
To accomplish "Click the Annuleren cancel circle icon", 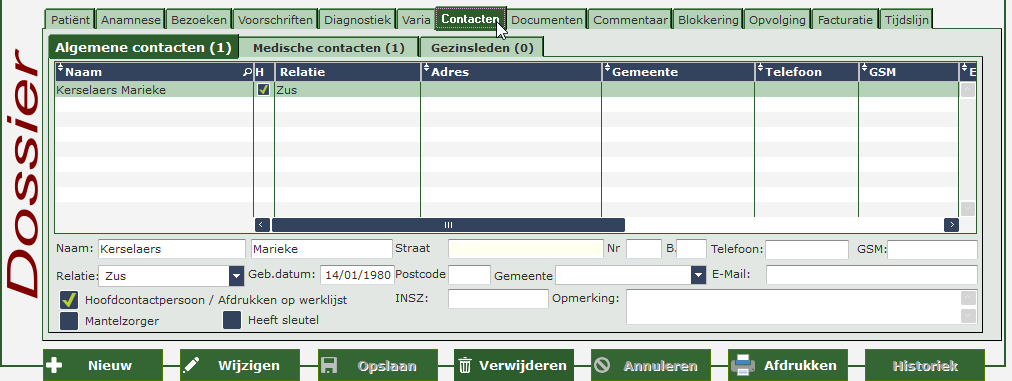I will pyautogui.click(x=602, y=366).
